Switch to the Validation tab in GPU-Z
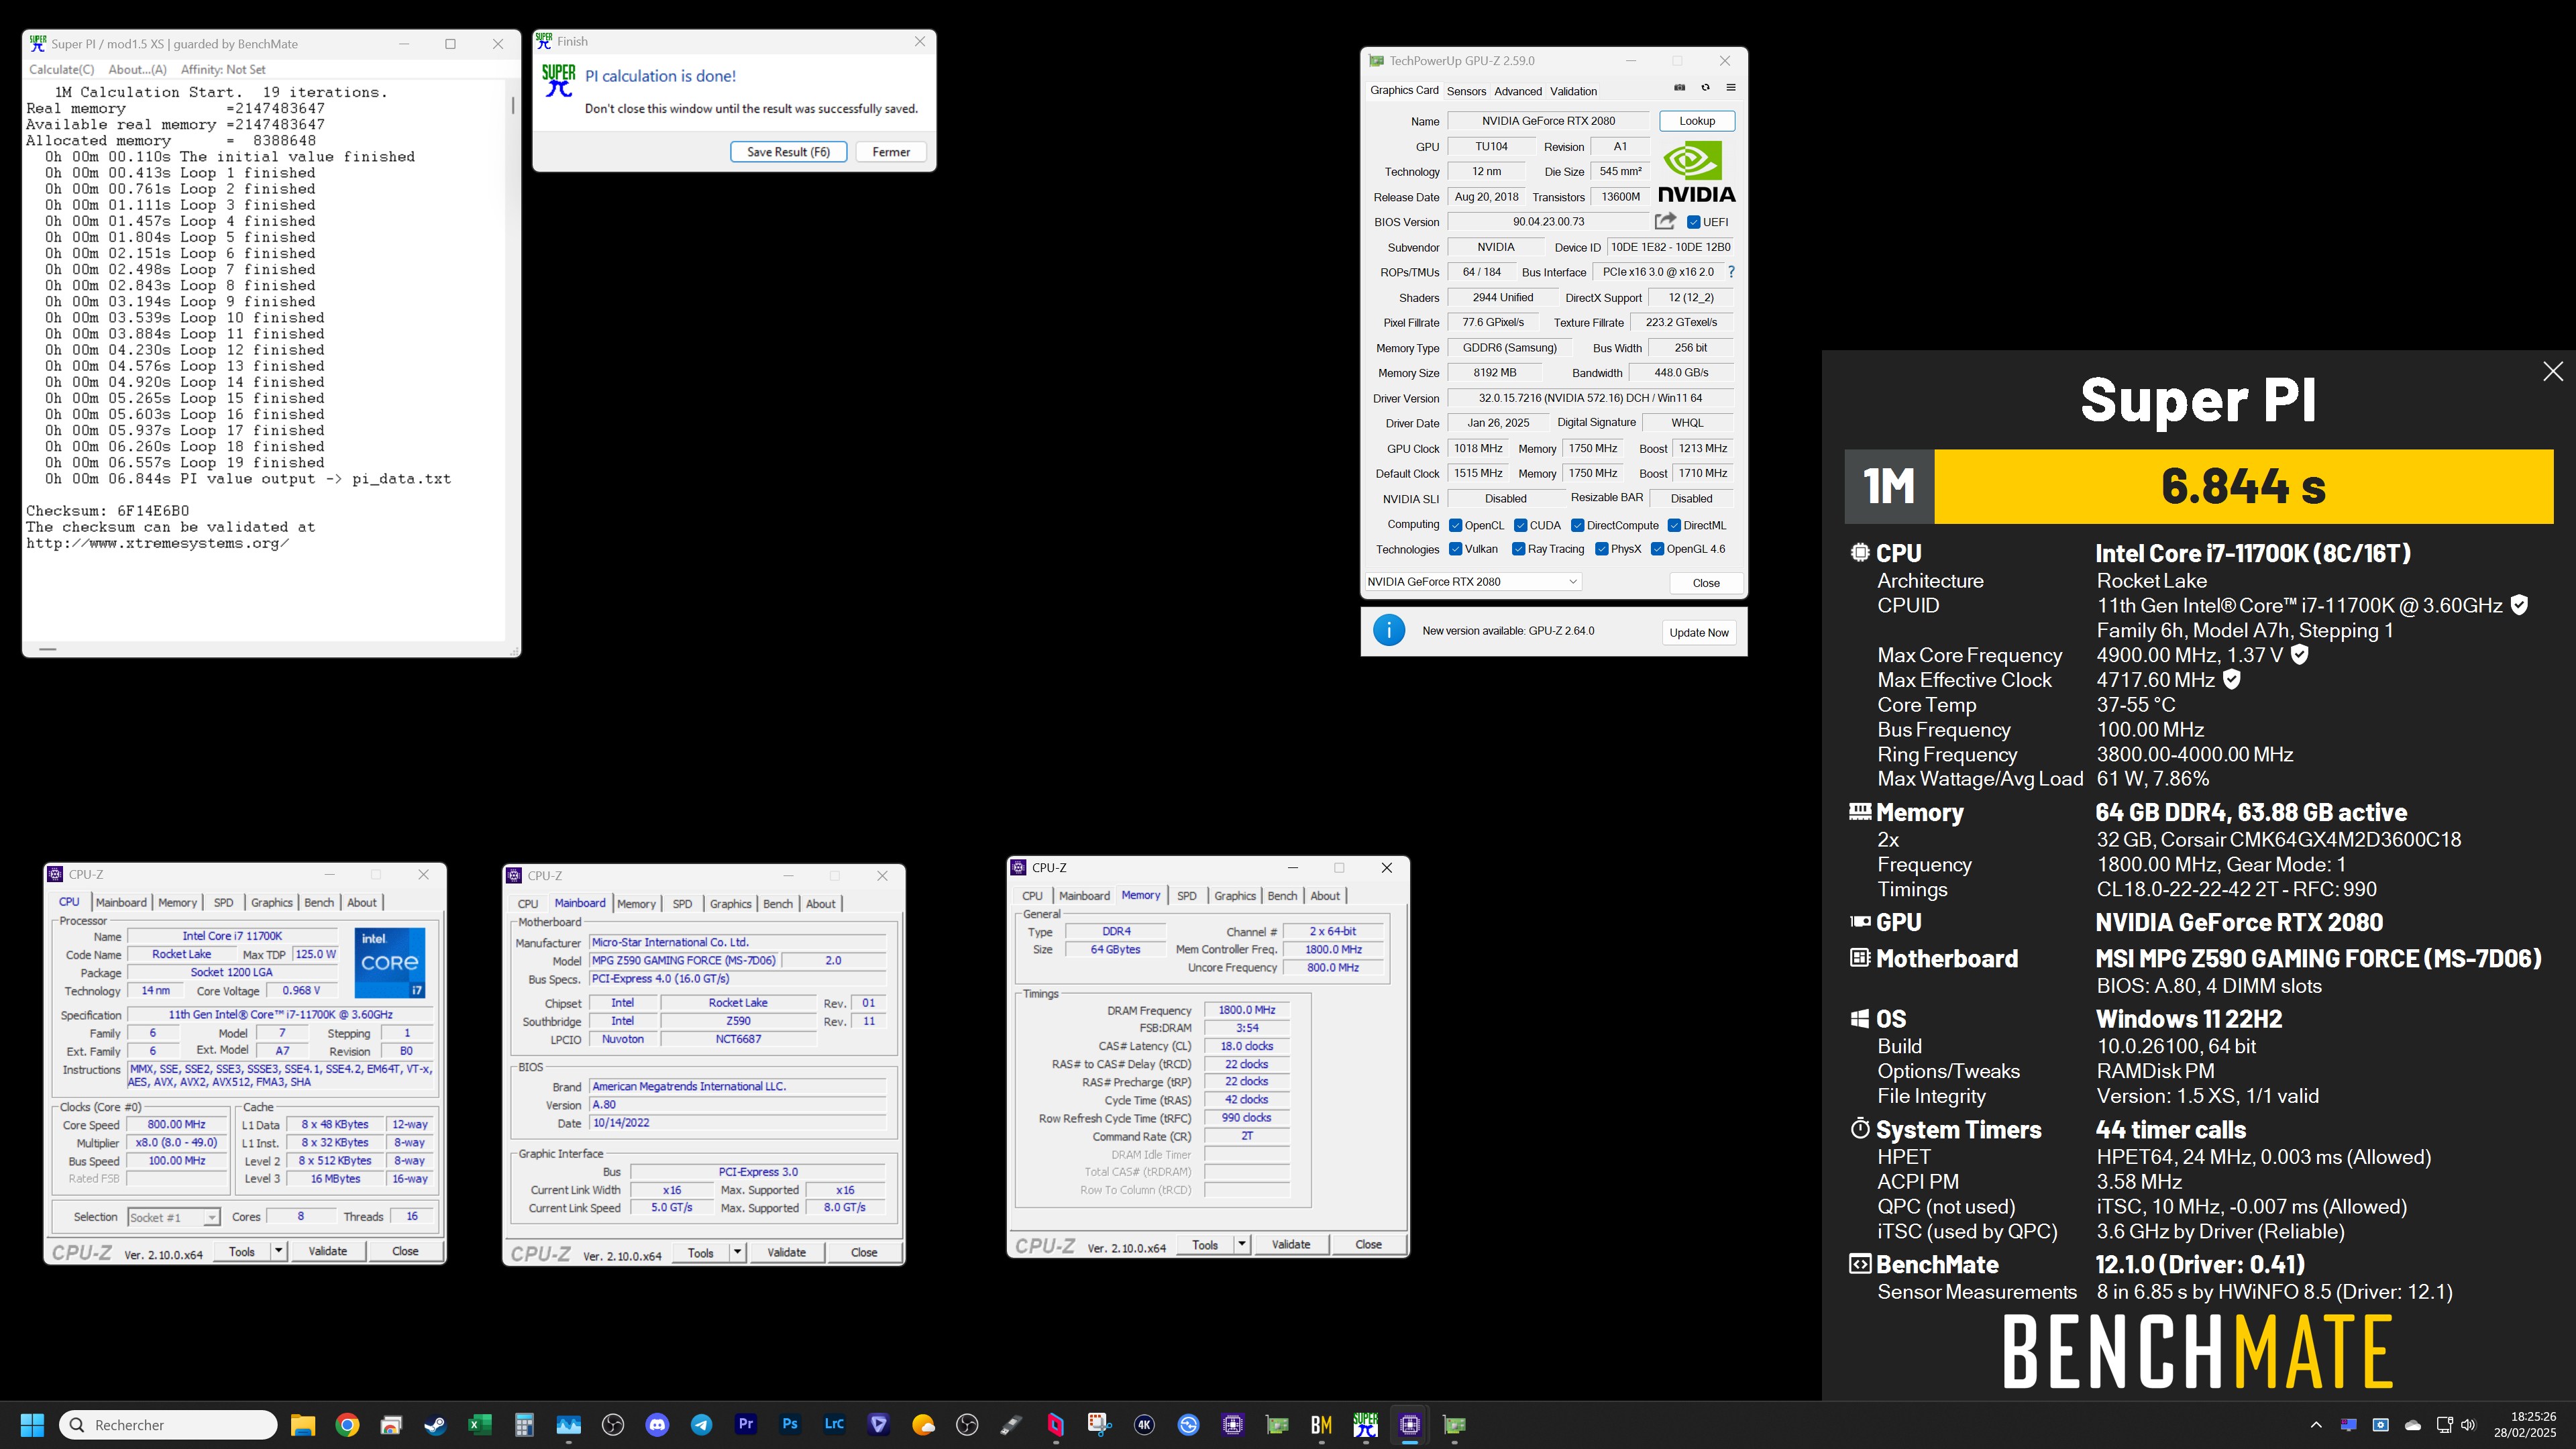Viewport: 2576px width, 1449px height. coord(1573,91)
